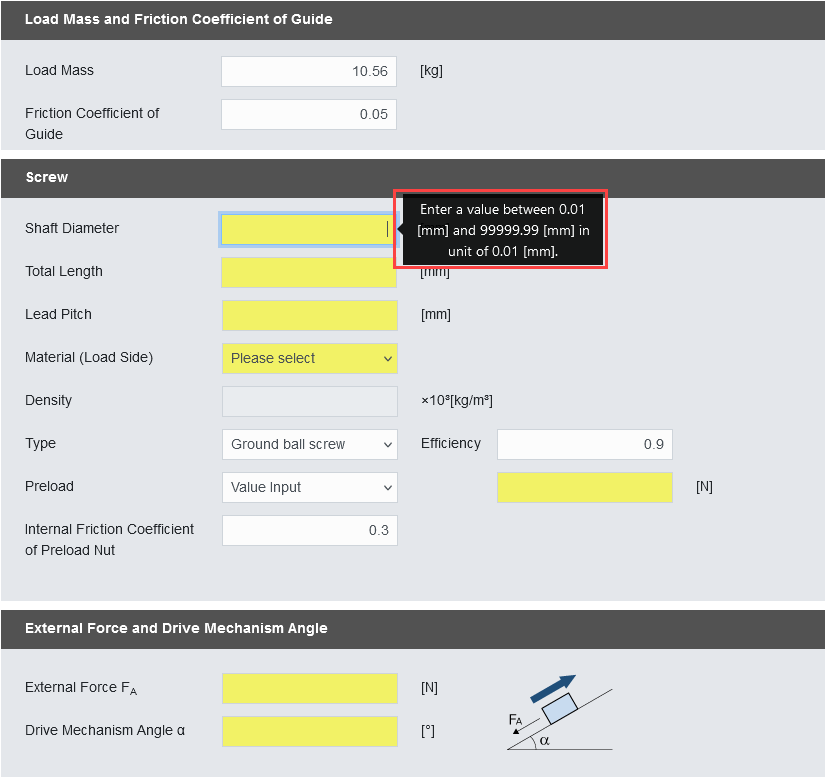This screenshot has width=825, height=780.
Task: Focus the Shaft Diameter input field
Action: coord(309,229)
